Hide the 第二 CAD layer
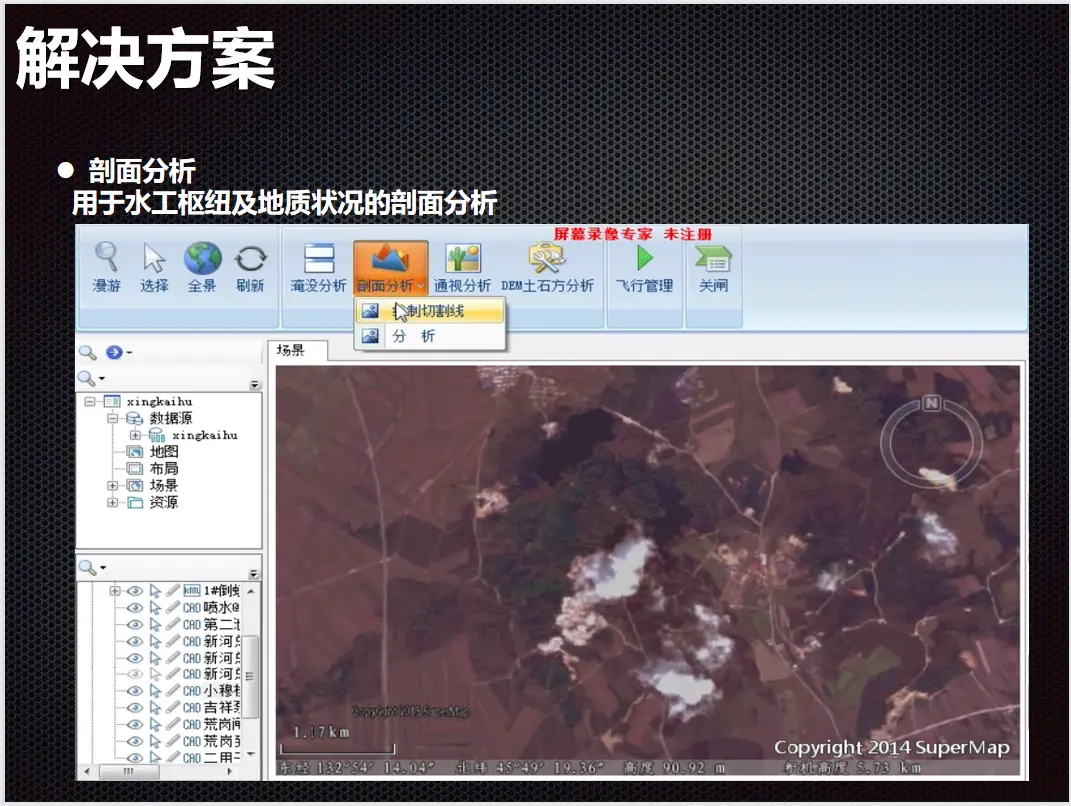The width and height of the screenshot is (1071, 806). (x=135, y=624)
